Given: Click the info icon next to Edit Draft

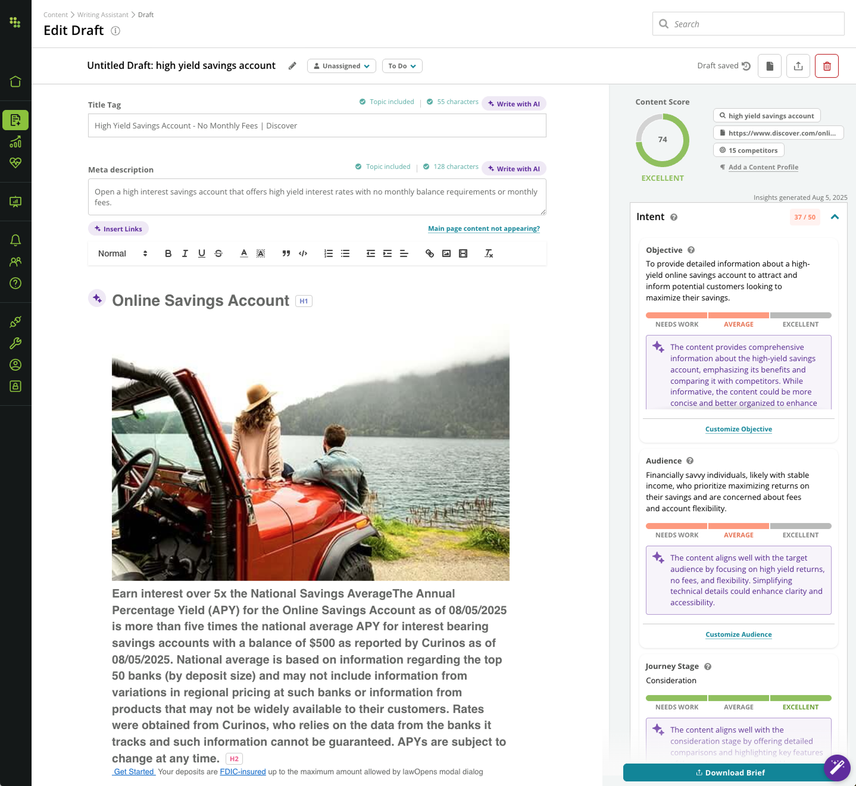Looking at the screenshot, I should click(116, 31).
